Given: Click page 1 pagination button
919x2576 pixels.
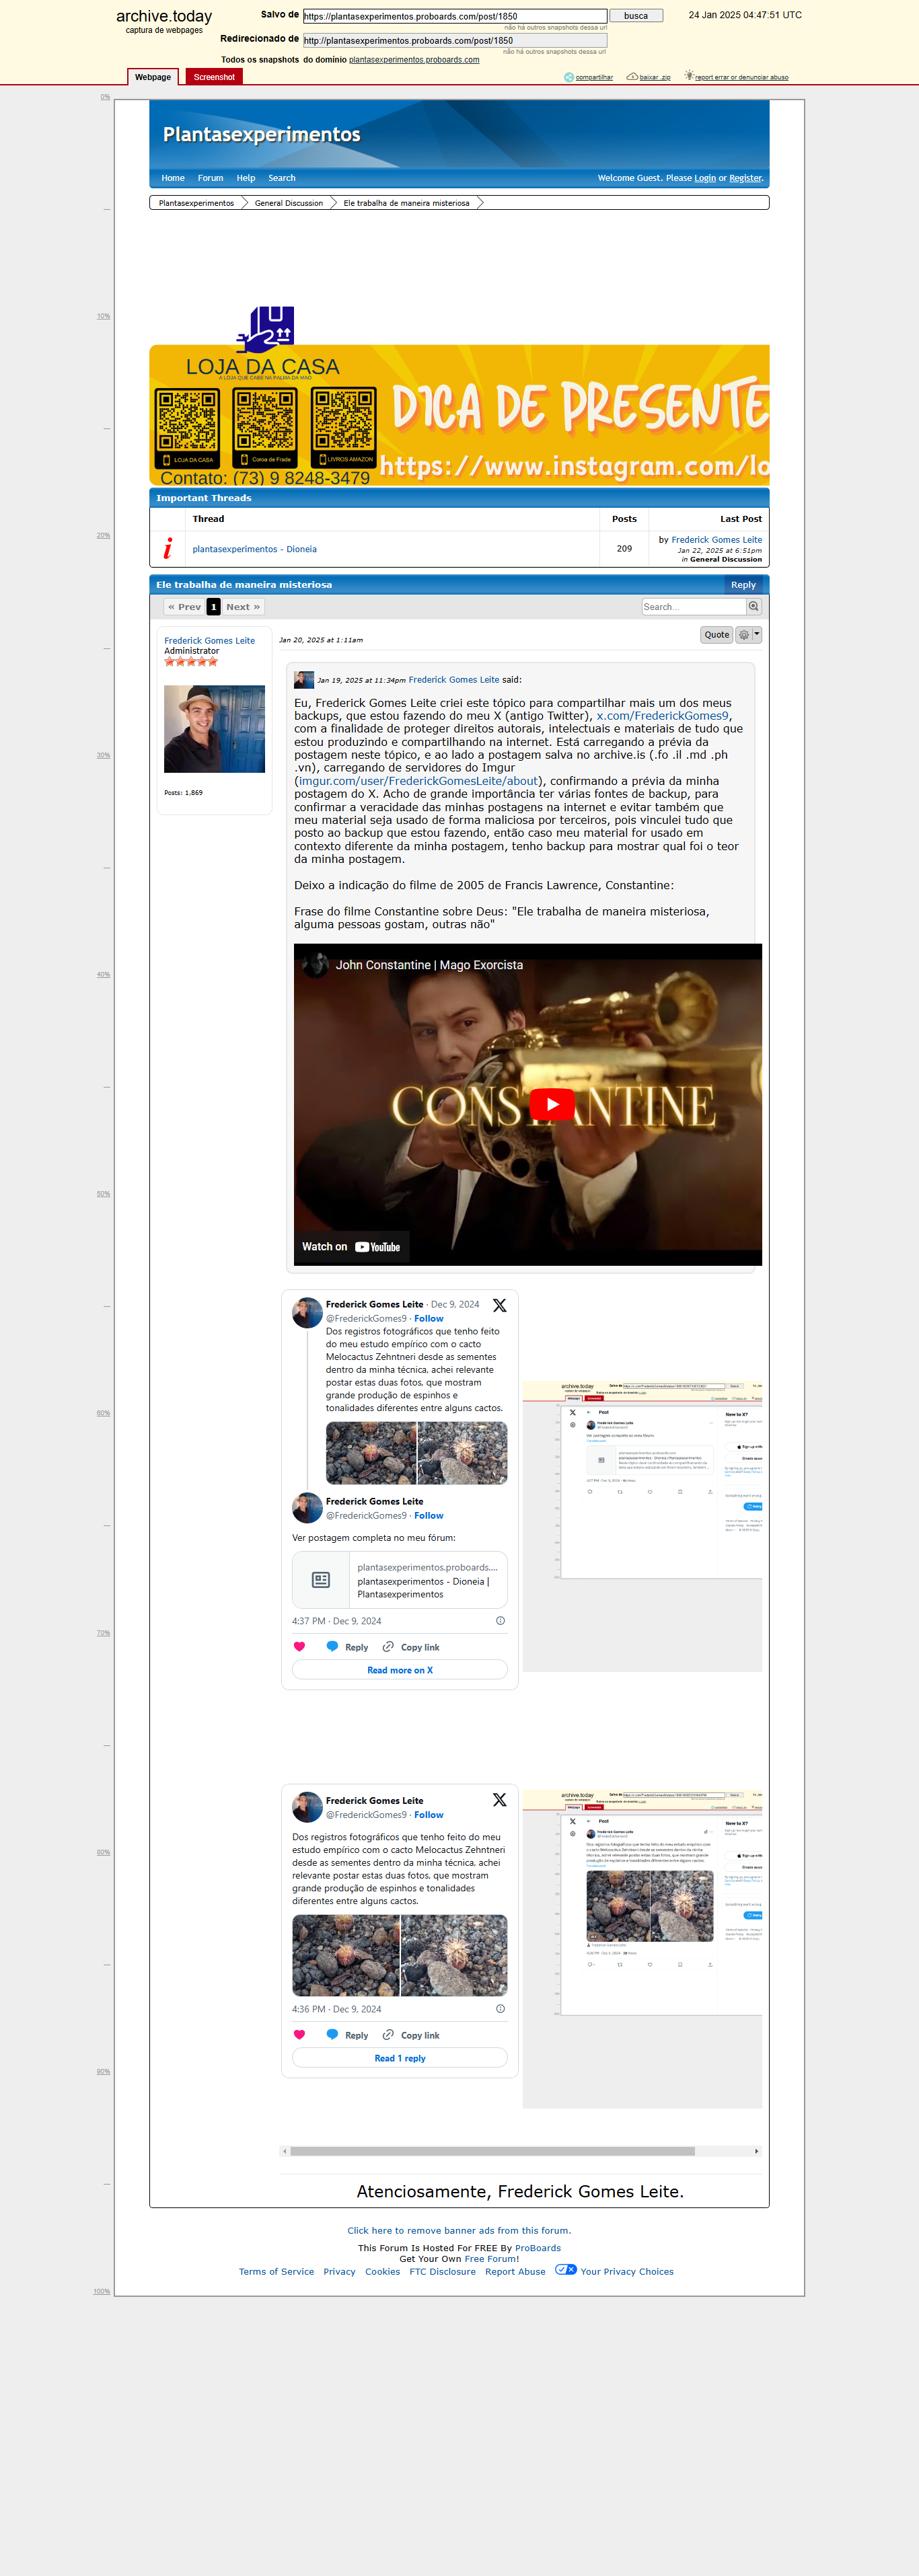Looking at the screenshot, I should [x=213, y=607].
